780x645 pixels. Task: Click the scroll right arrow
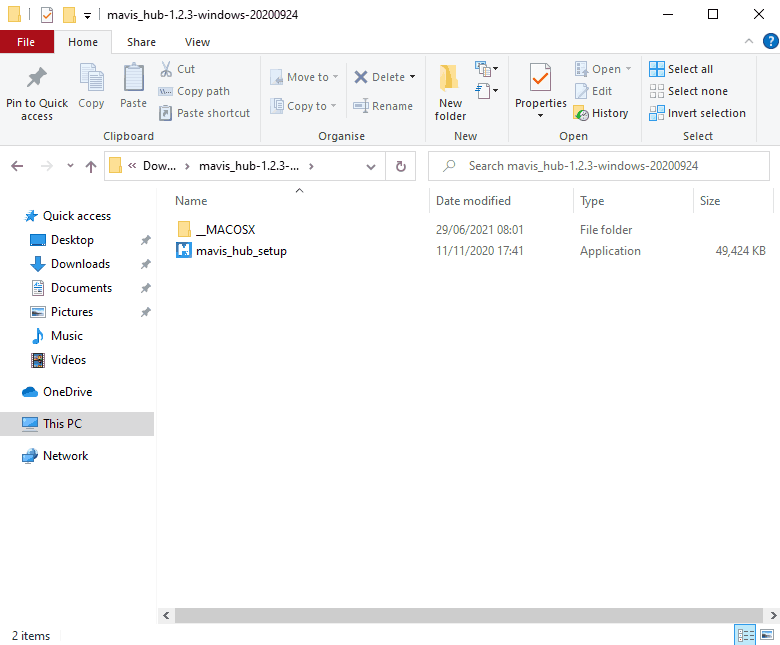click(x=773, y=616)
